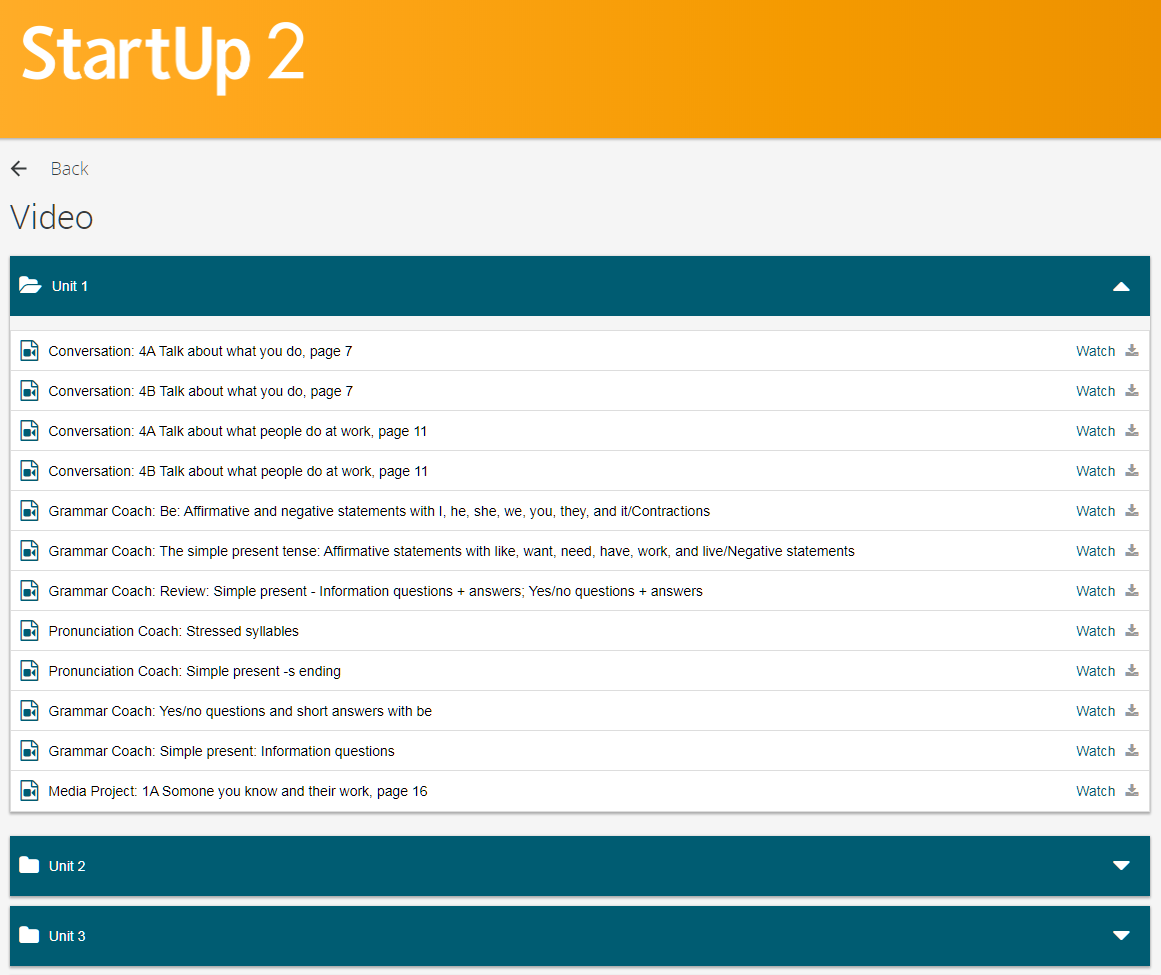Click video file icon for Conversation 4B page 7
Screen dimensions: 1161x975
pos(30,390)
